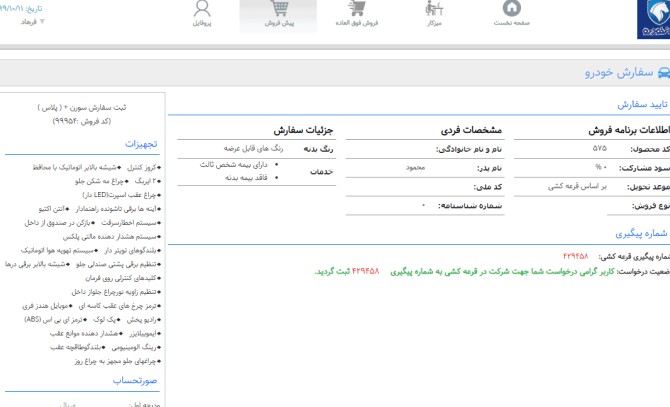Click the product code value ۵۷۵
The width and height of the screenshot is (670, 407).
pyautogui.click(x=599, y=148)
